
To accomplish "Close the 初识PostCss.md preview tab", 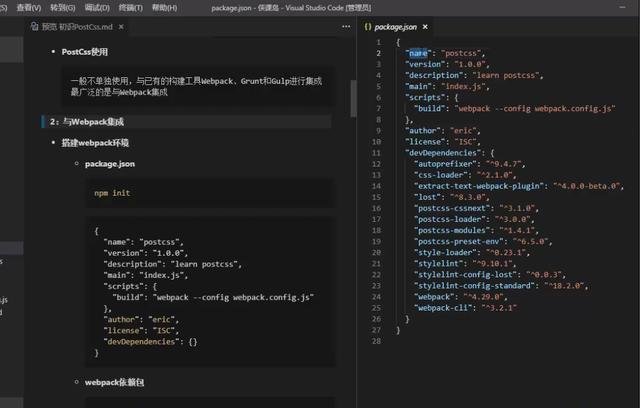I will pos(121,27).
